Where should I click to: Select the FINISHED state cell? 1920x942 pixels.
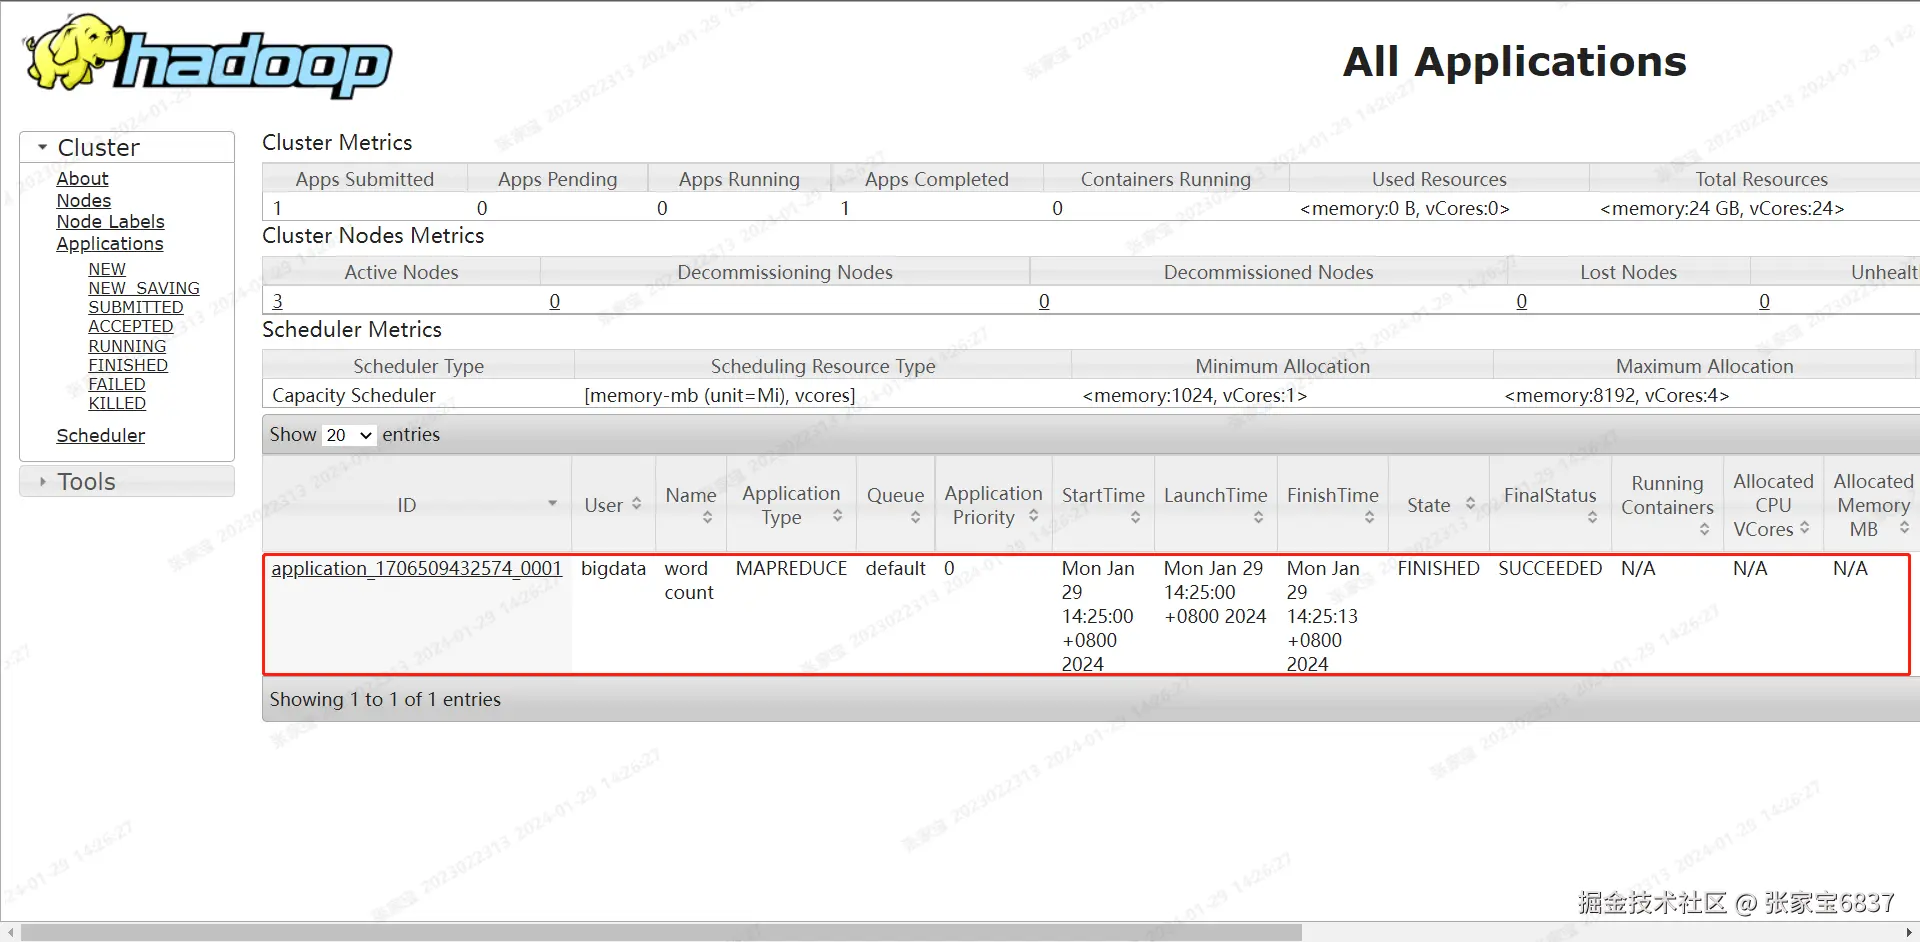(x=1438, y=568)
